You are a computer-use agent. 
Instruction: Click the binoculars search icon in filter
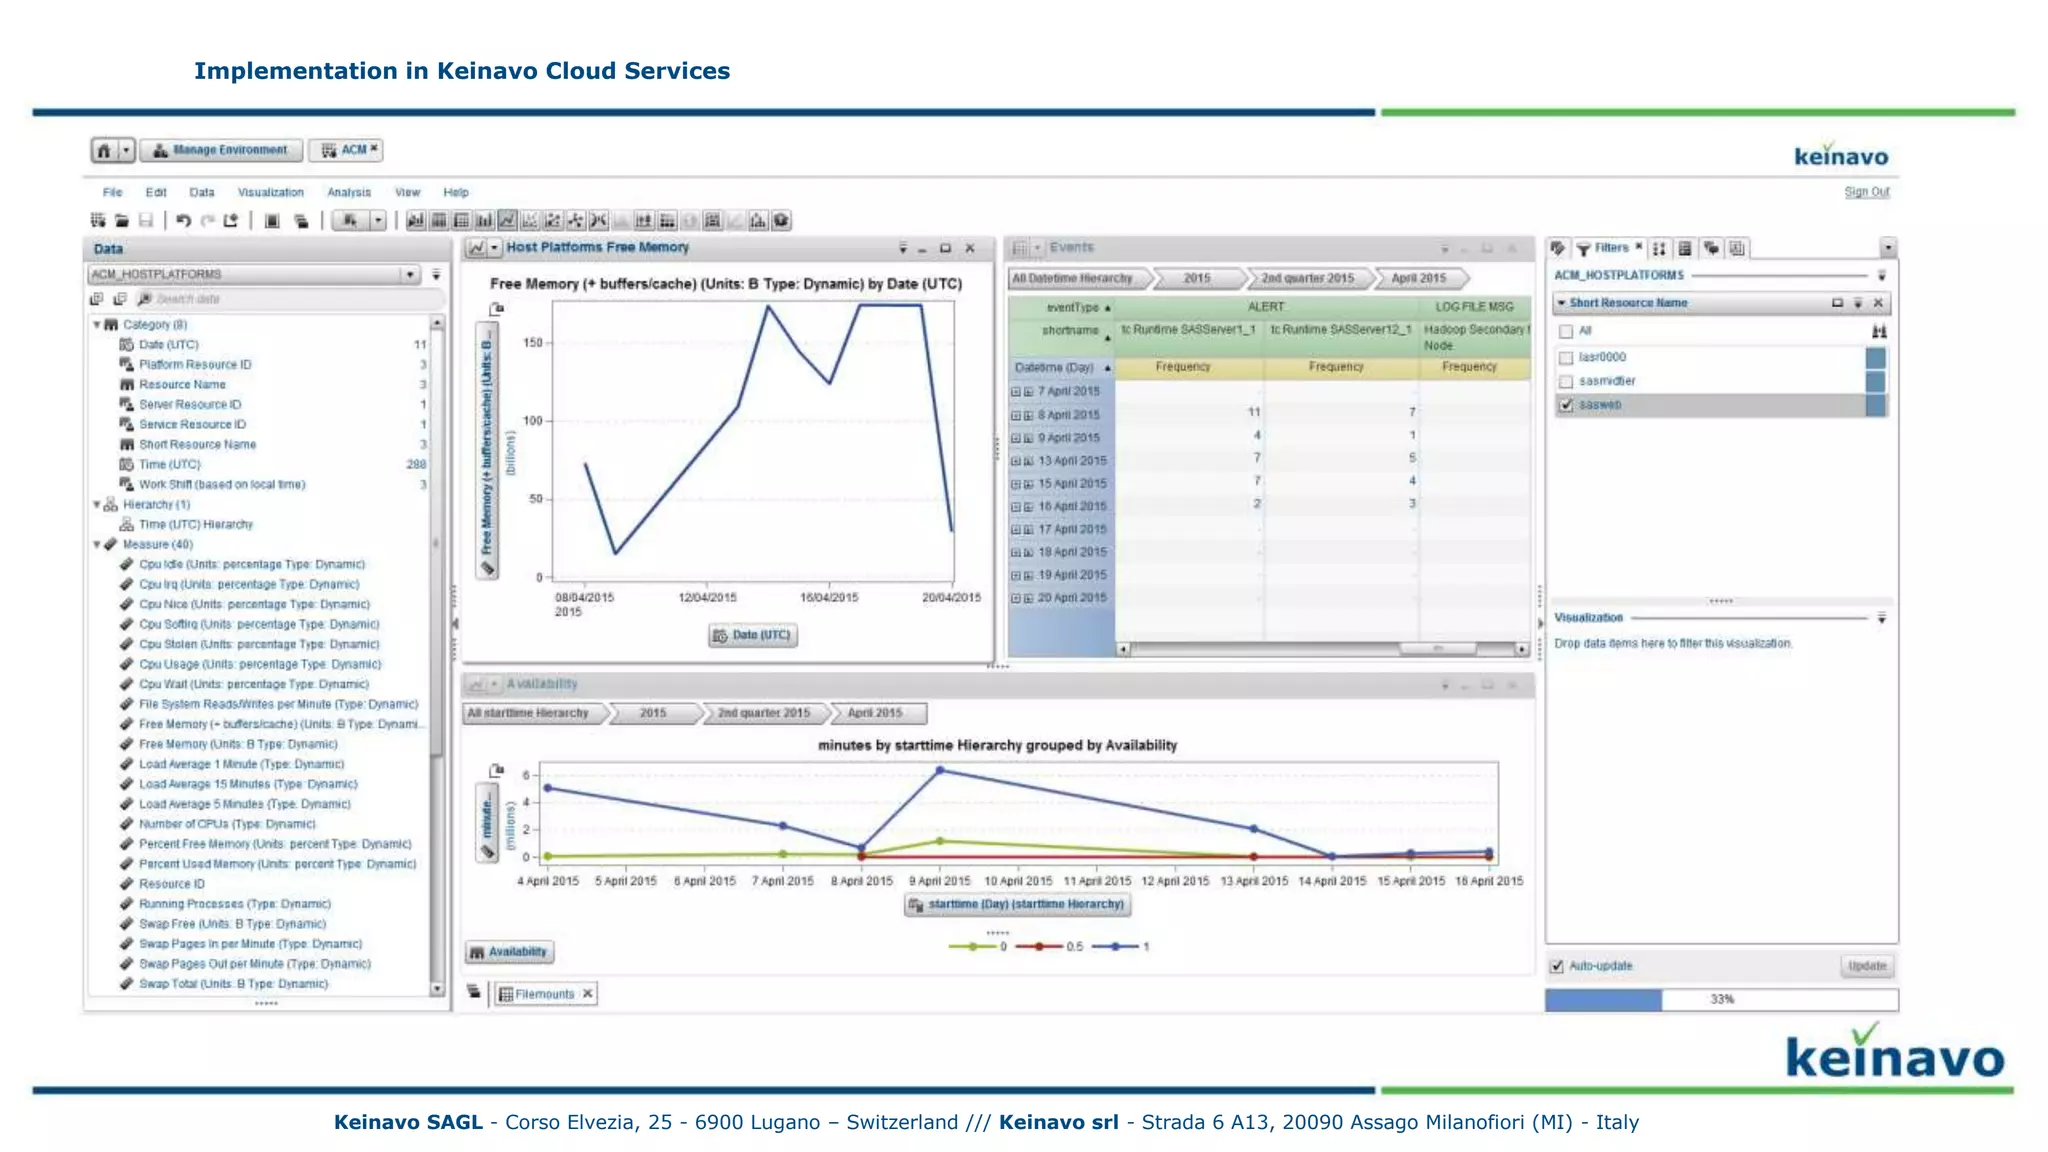click(1879, 331)
